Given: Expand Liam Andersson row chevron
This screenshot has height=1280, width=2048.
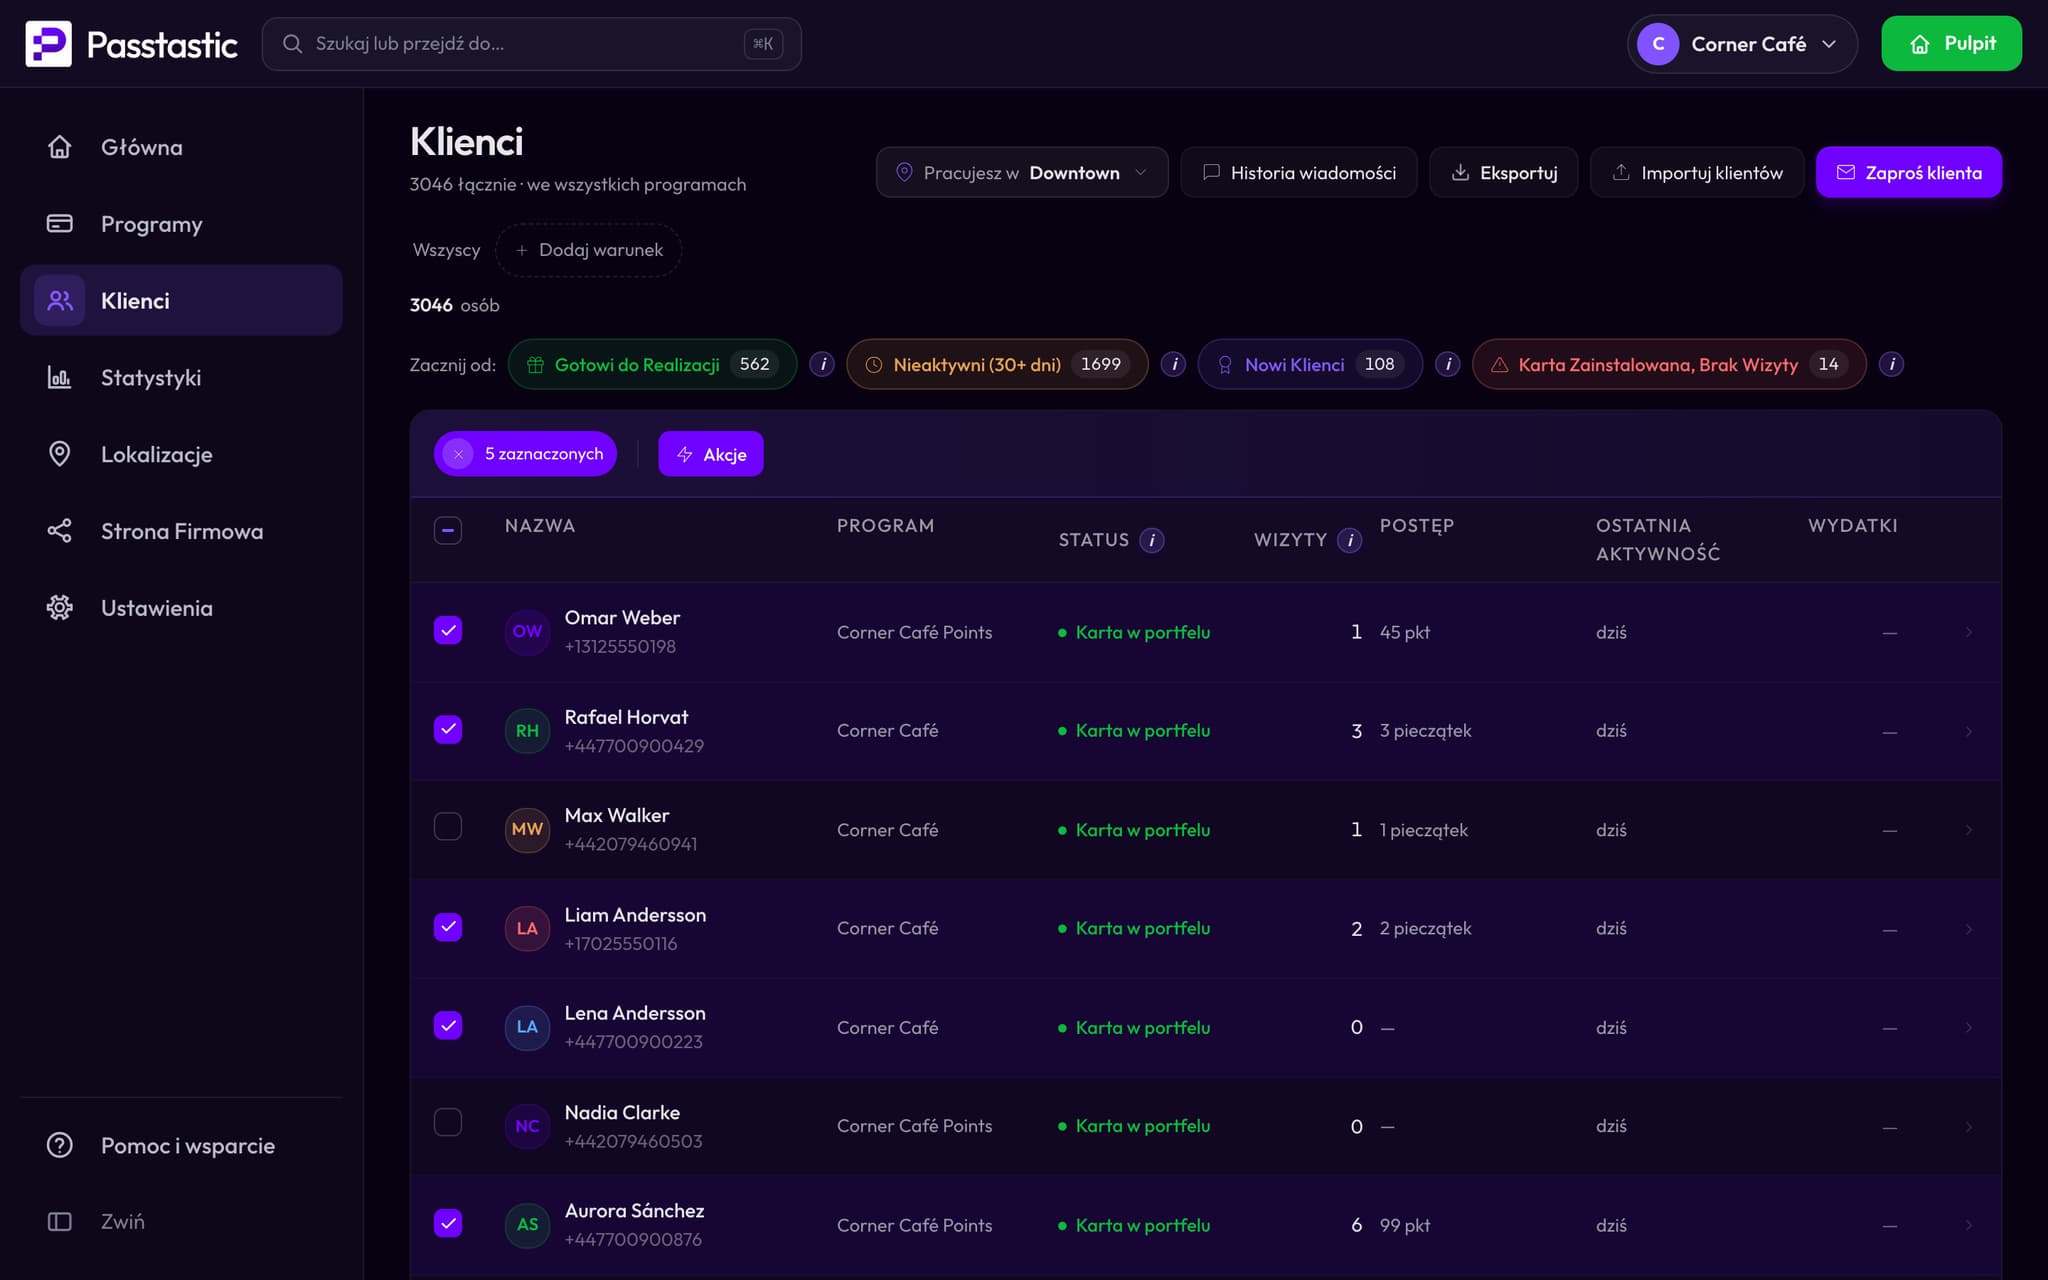Looking at the screenshot, I should pos(1968,929).
